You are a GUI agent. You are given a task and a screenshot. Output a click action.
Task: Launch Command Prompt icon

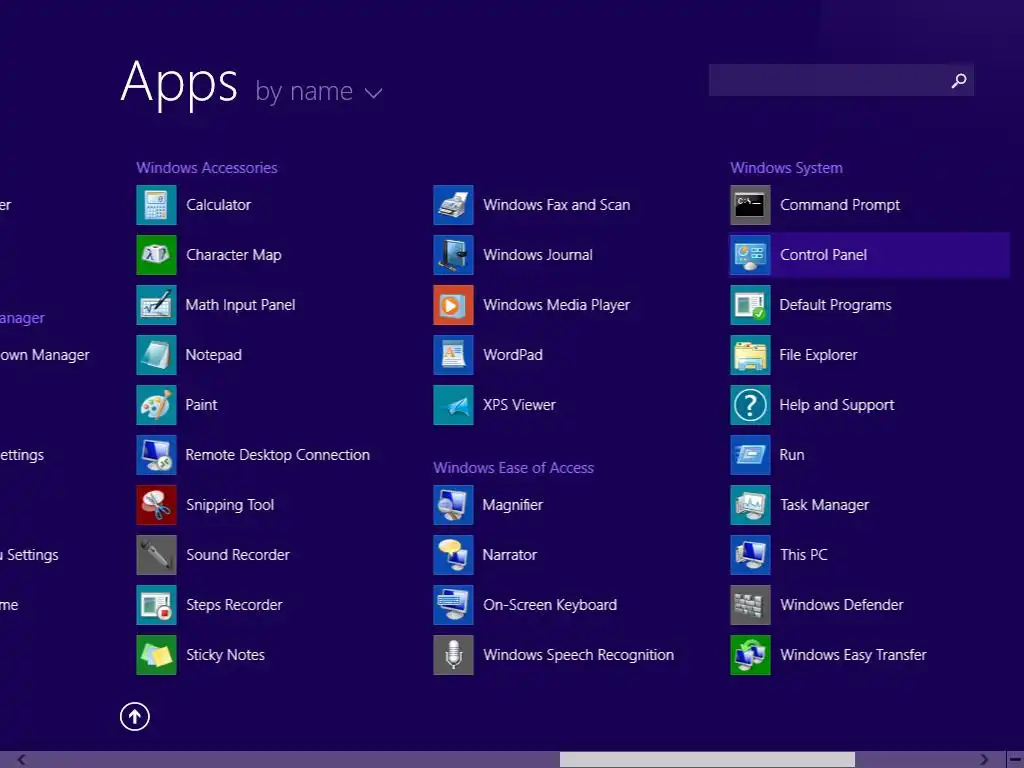(x=750, y=205)
